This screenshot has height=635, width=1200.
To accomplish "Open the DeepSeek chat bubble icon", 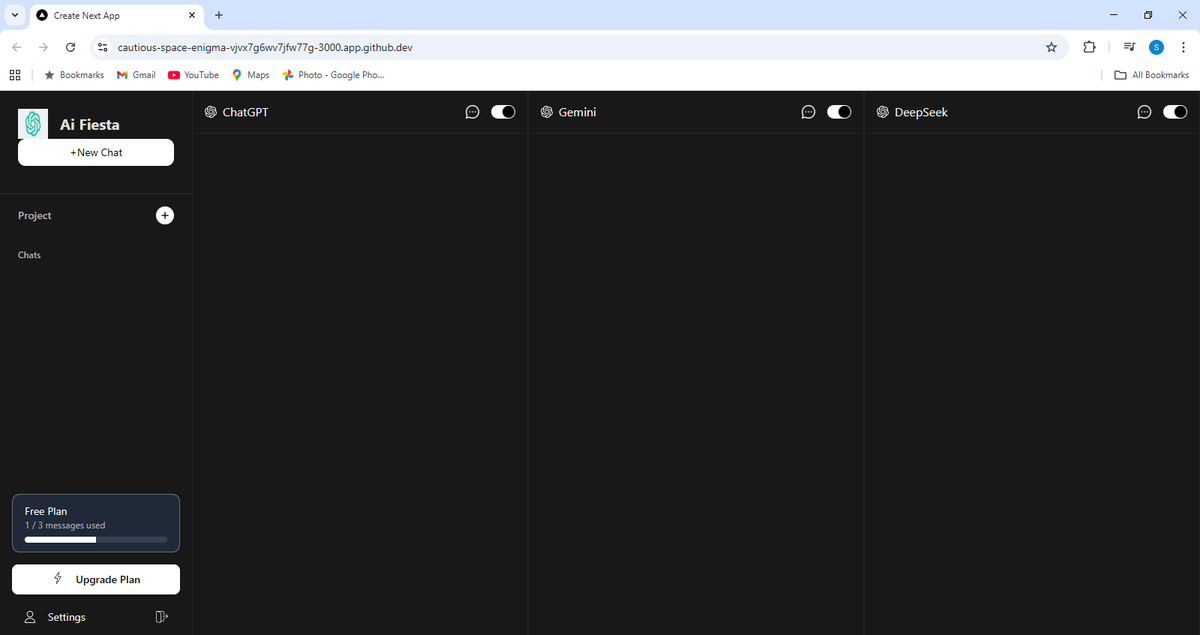I will (1145, 112).
